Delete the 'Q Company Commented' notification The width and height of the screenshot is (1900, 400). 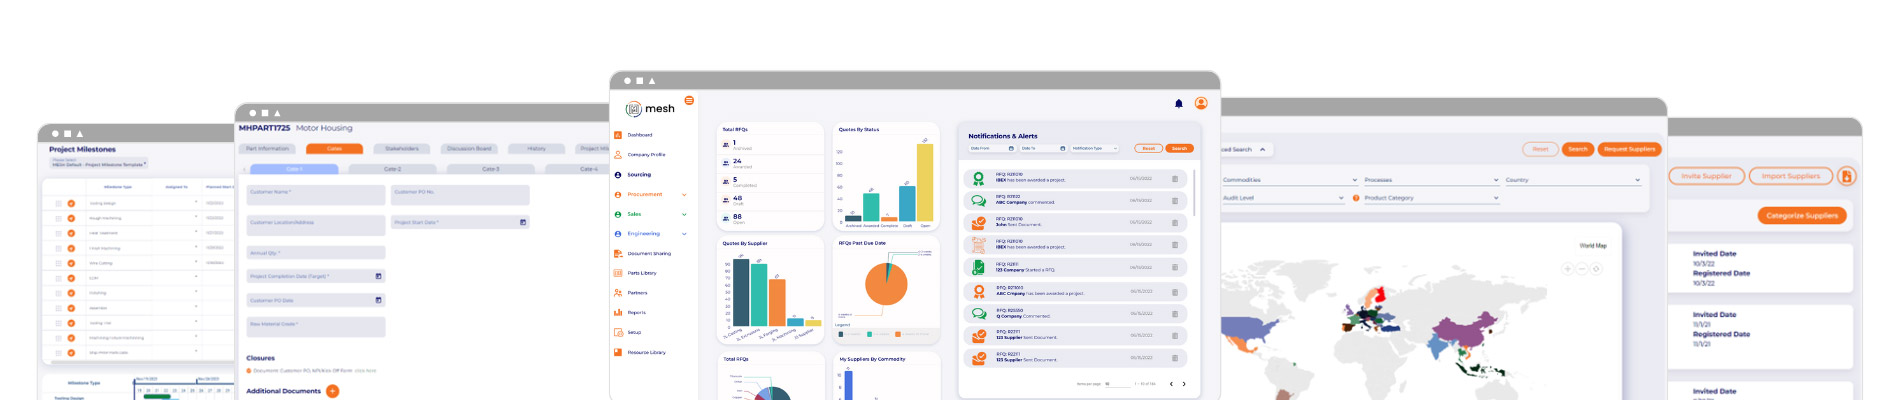(x=1175, y=313)
